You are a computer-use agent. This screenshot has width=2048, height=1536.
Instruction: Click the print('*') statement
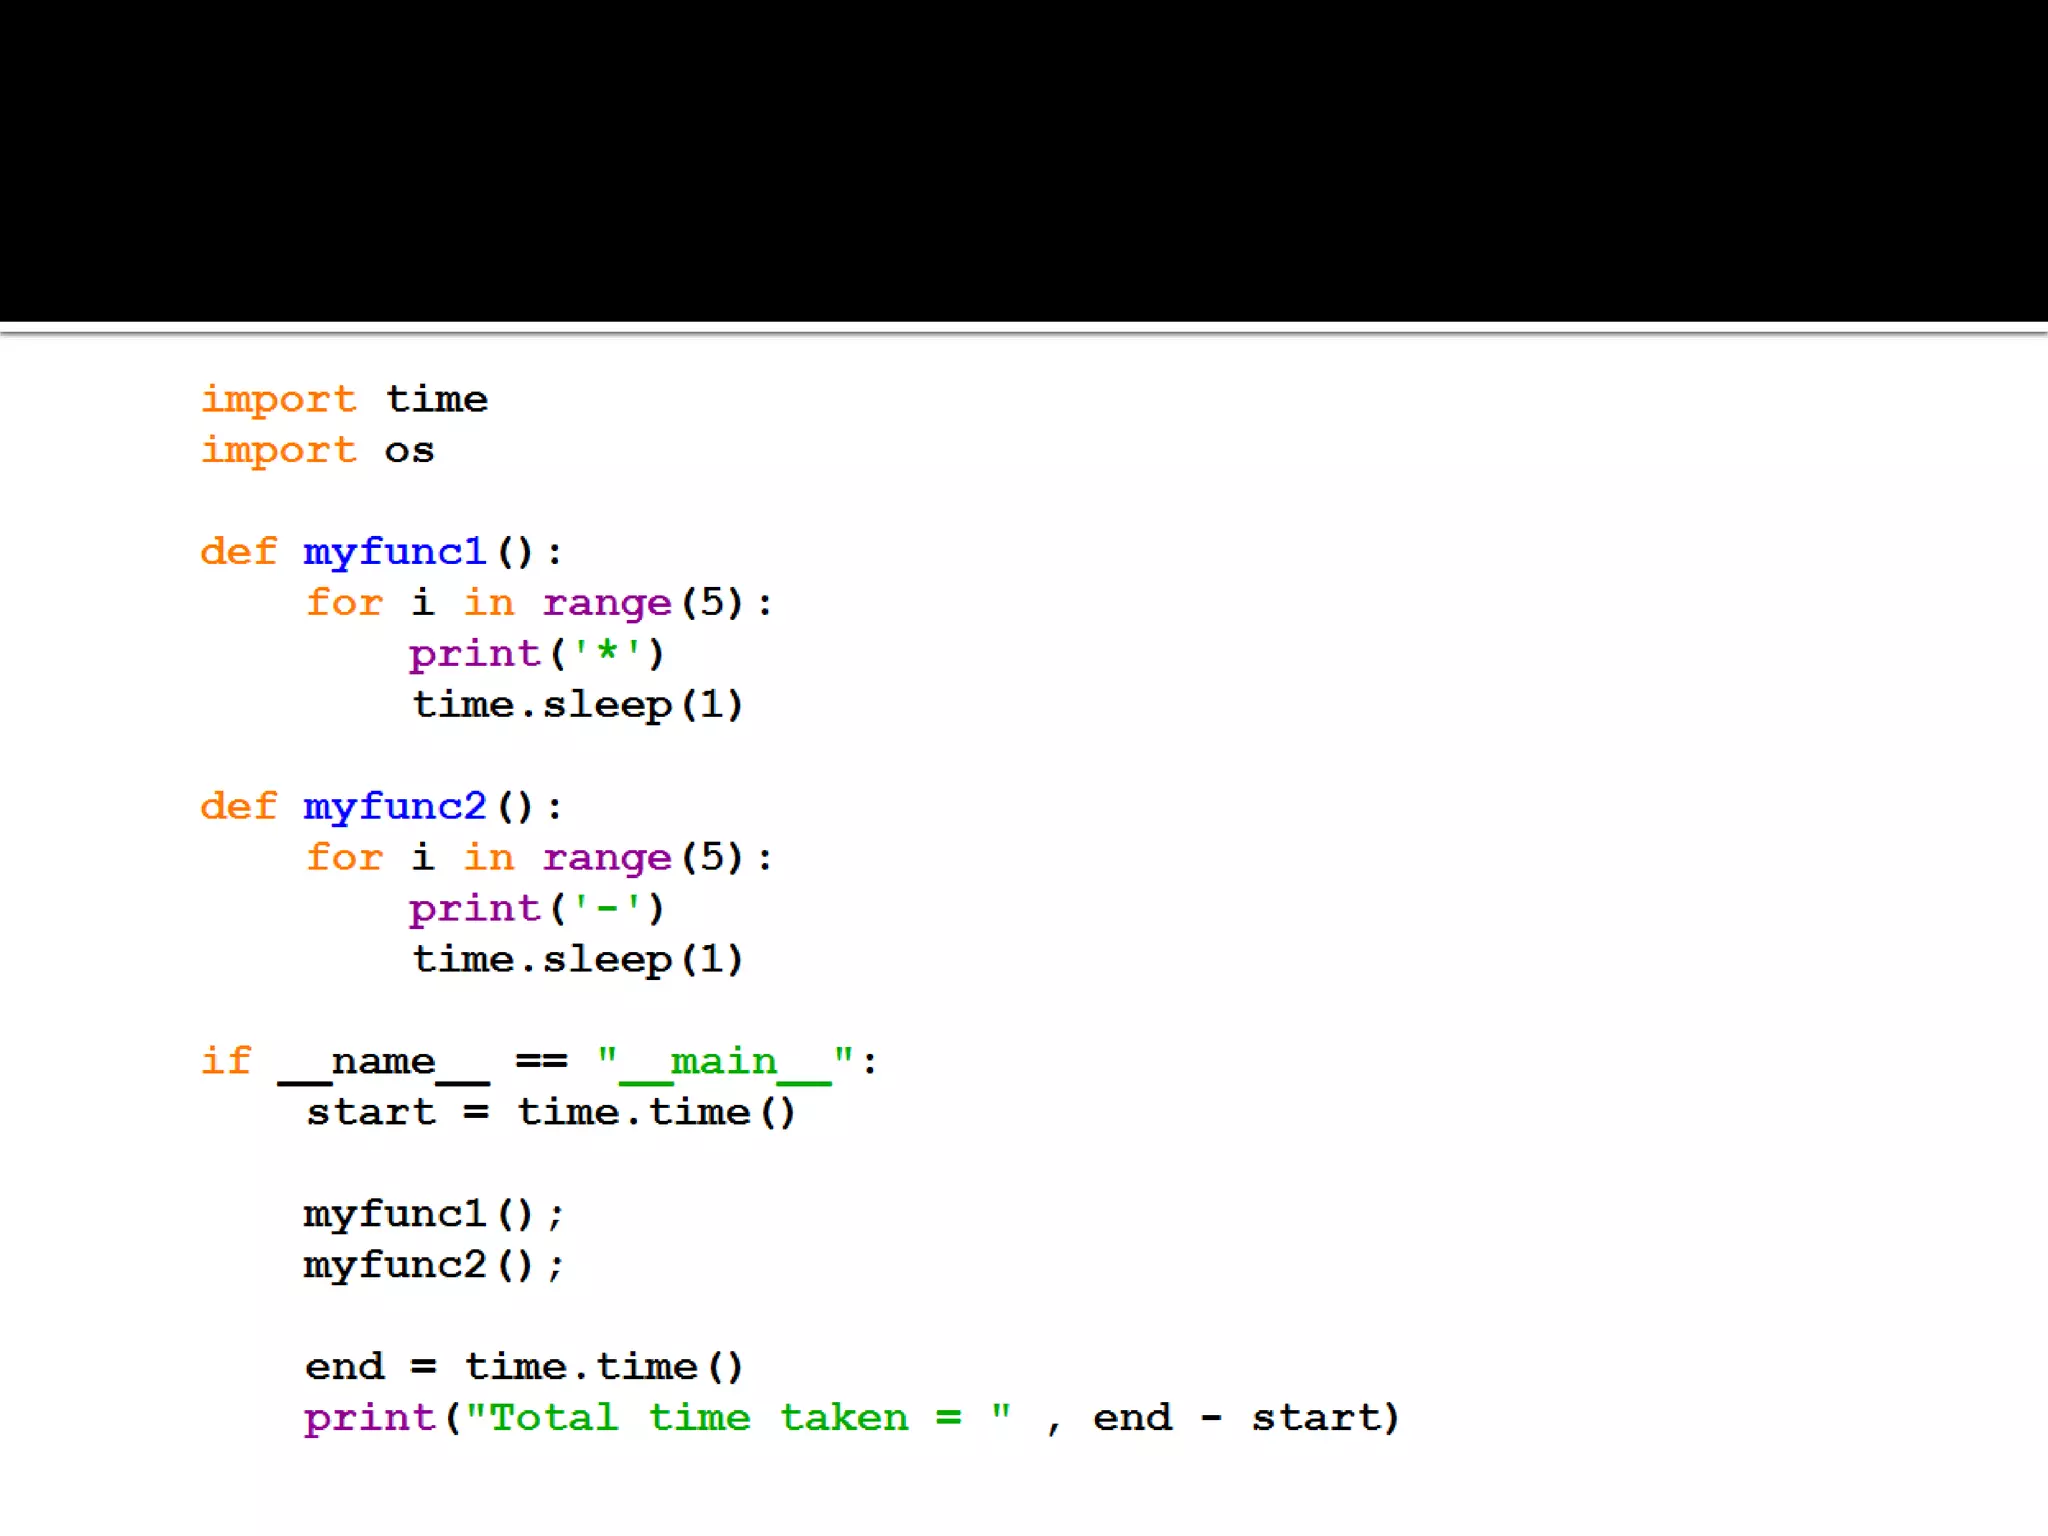[536, 654]
